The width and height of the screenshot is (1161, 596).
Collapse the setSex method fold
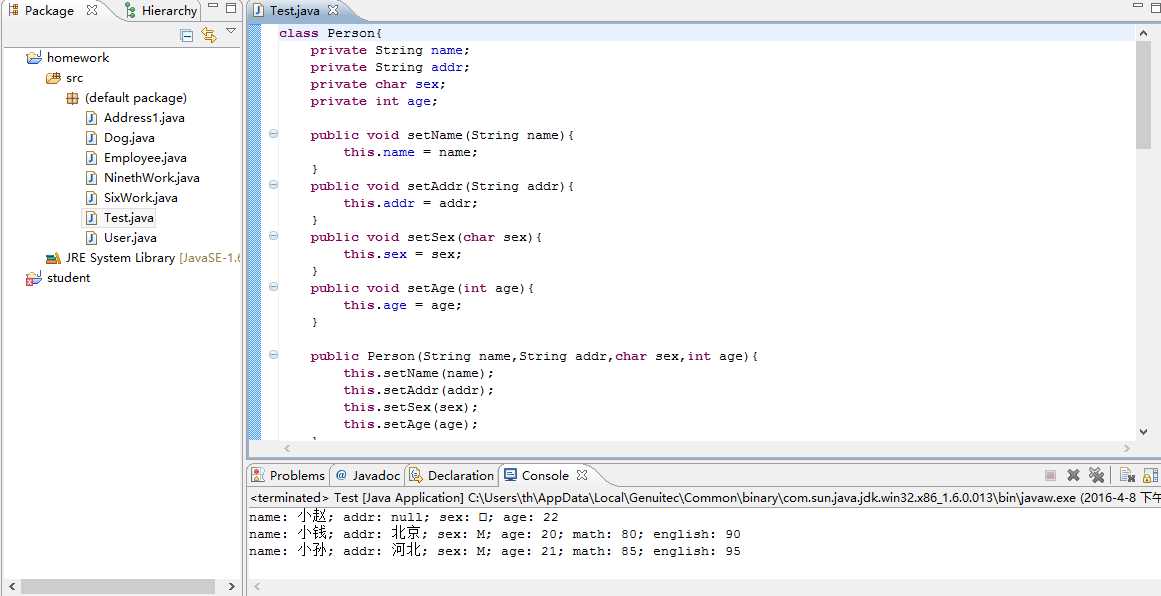tap(273, 236)
